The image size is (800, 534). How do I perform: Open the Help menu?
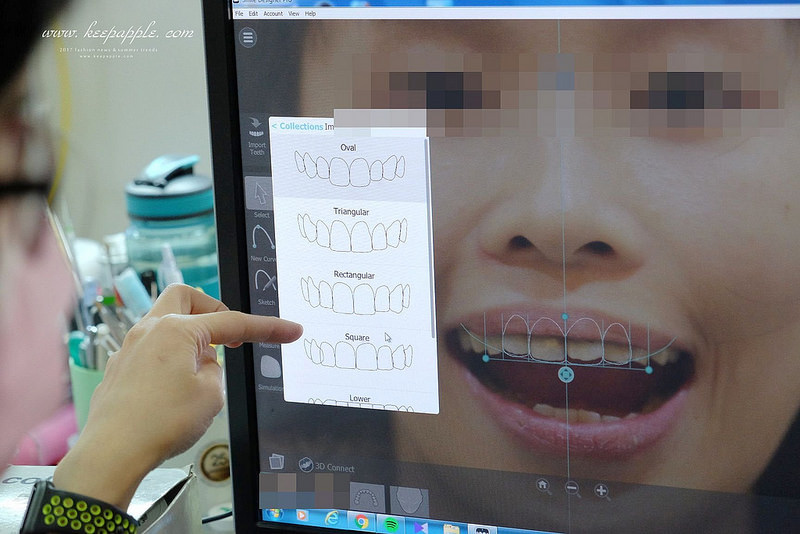point(310,14)
